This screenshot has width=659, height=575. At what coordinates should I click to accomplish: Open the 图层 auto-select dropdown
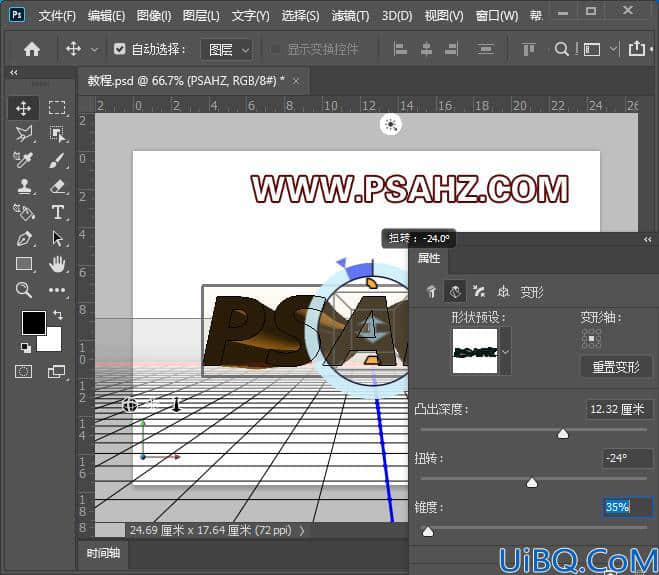[227, 50]
